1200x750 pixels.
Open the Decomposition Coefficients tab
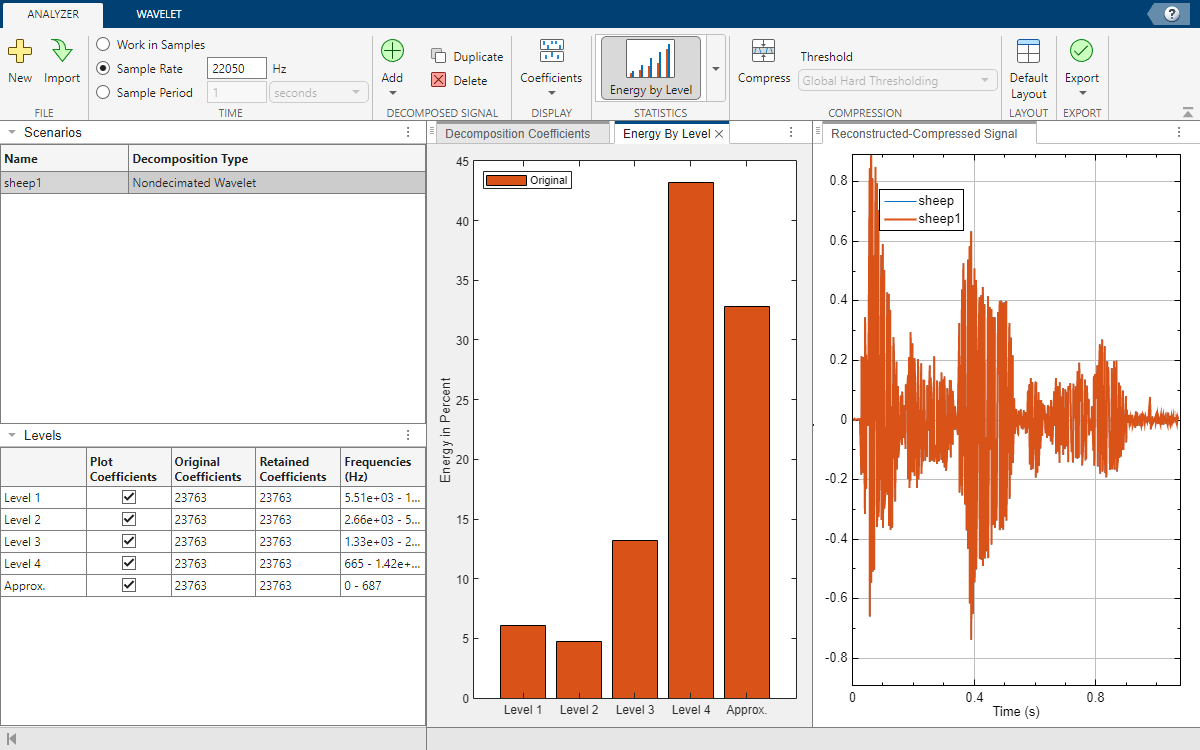(x=517, y=133)
